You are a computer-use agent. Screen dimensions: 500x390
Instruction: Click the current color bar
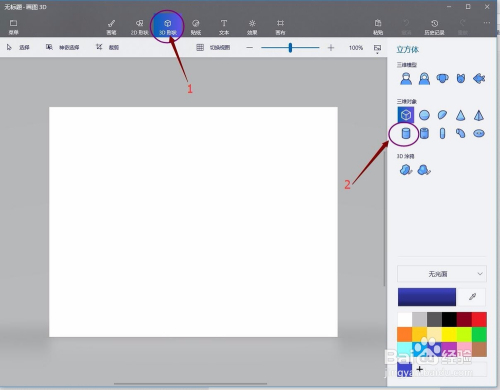pos(427,297)
